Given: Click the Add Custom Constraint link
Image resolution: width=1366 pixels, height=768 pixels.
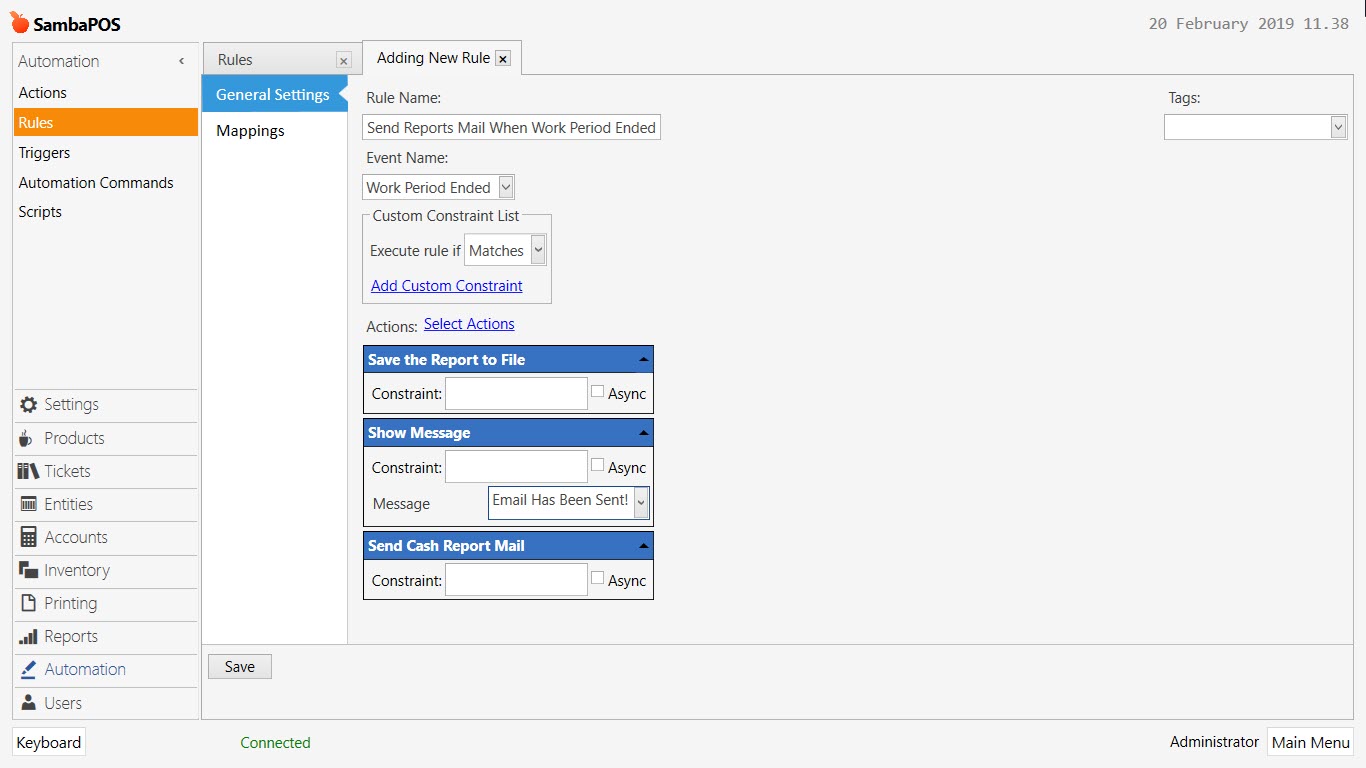Looking at the screenshot, I should (x=446, y=286).
